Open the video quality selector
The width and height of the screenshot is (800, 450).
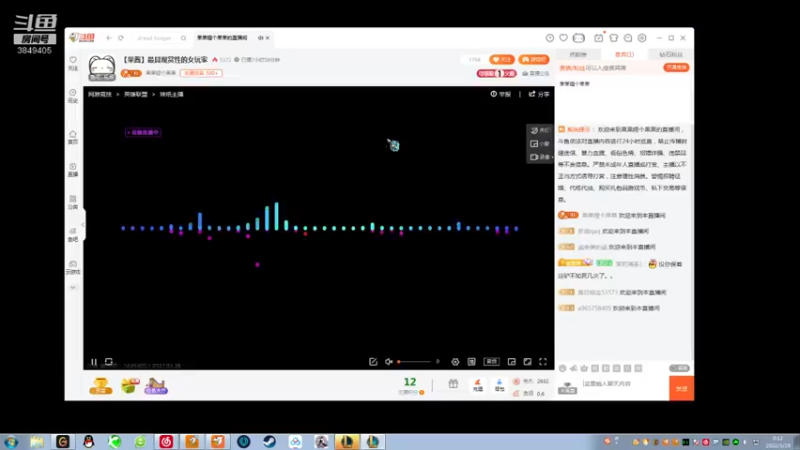491,362
